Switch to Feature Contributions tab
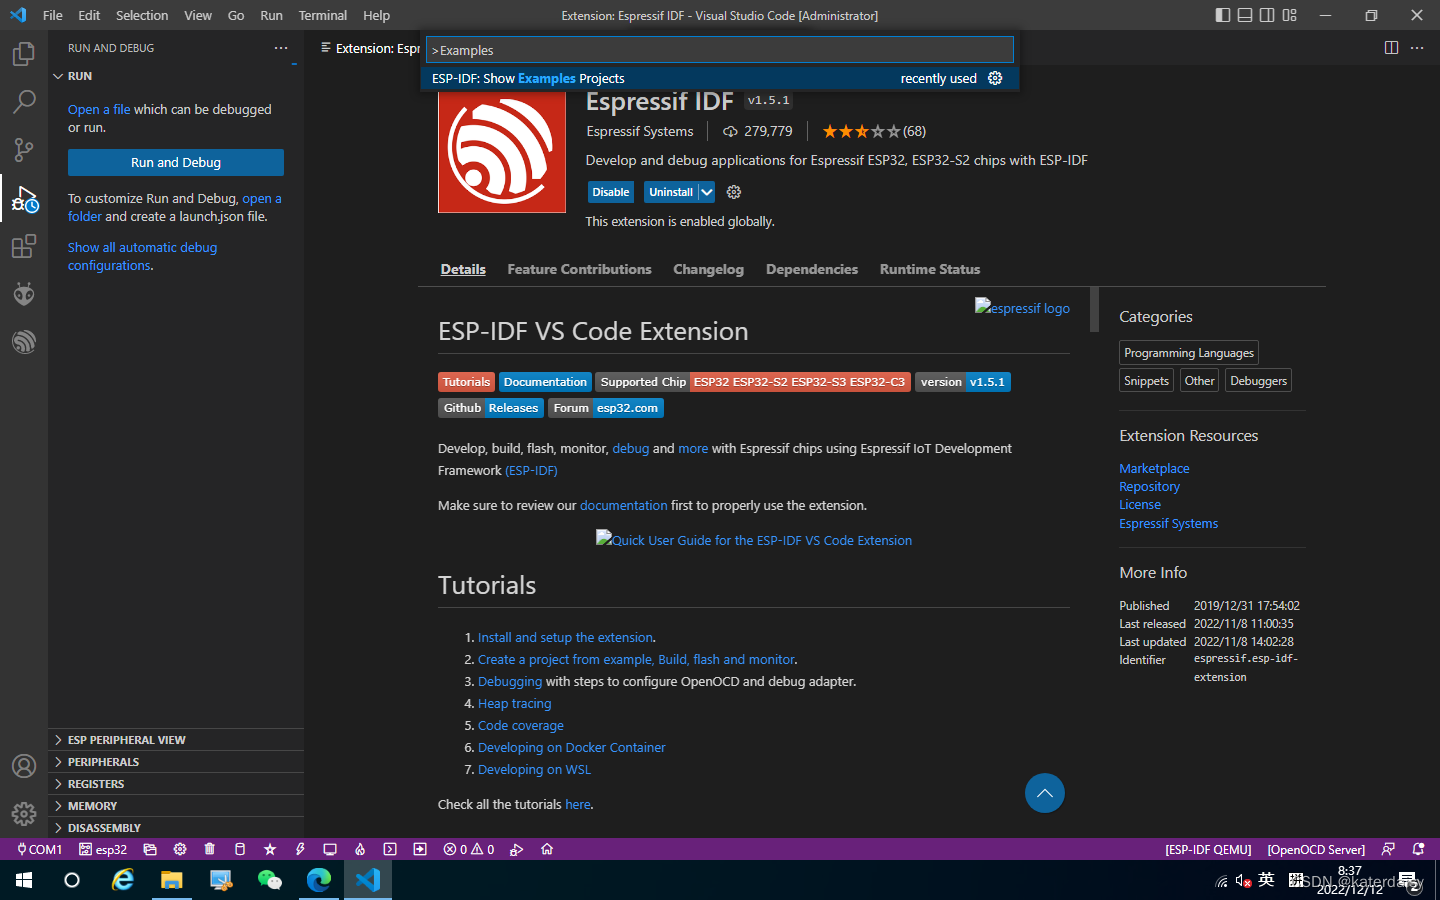This screenshot has width=1440, height=900. pyautogui.click(x=579, y=269)
